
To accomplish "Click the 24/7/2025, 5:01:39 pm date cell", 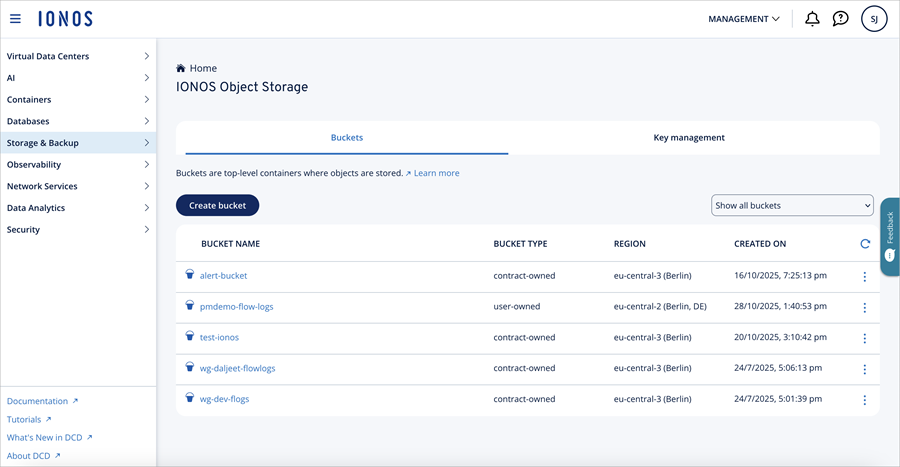I will tap(778, 399).
